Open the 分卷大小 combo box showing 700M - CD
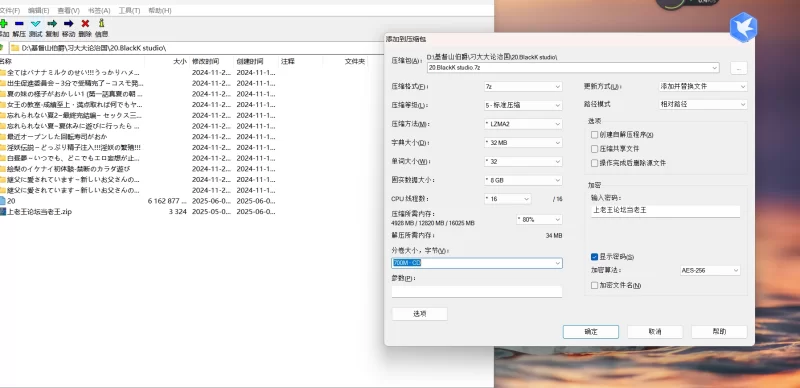The height and width of the screenshot is (388, 800). [x=477, y=263]
